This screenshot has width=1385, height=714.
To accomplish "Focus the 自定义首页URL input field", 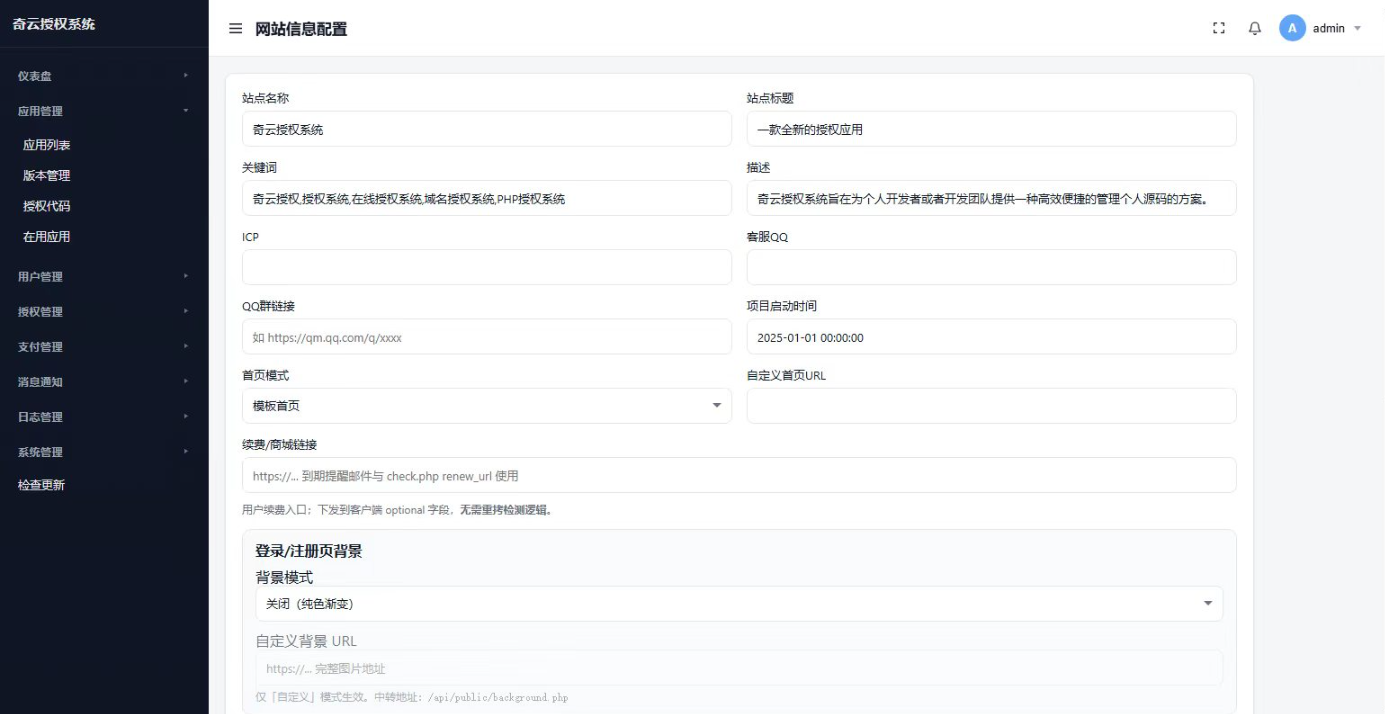I will (x=991, y=406).
